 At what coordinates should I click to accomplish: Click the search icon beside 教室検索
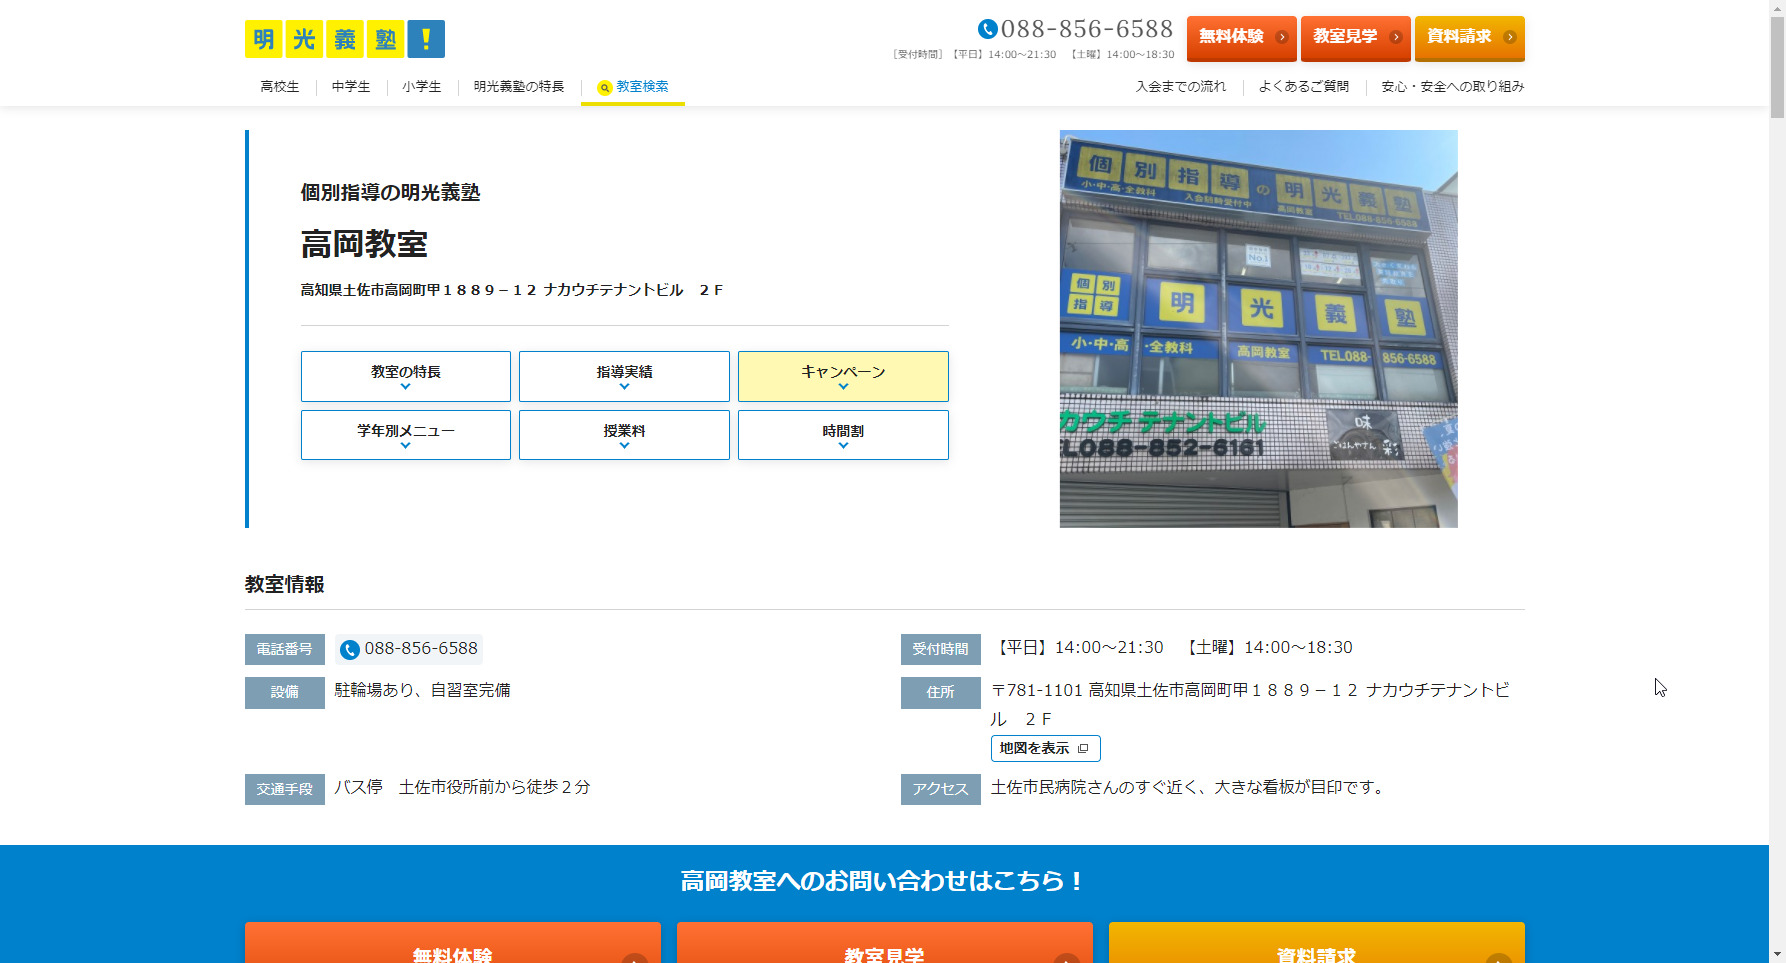pos(604,88)
